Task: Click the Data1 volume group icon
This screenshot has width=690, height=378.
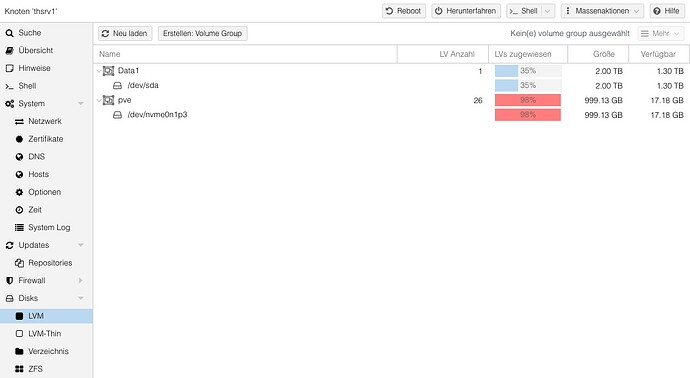Action: [108, 71]
